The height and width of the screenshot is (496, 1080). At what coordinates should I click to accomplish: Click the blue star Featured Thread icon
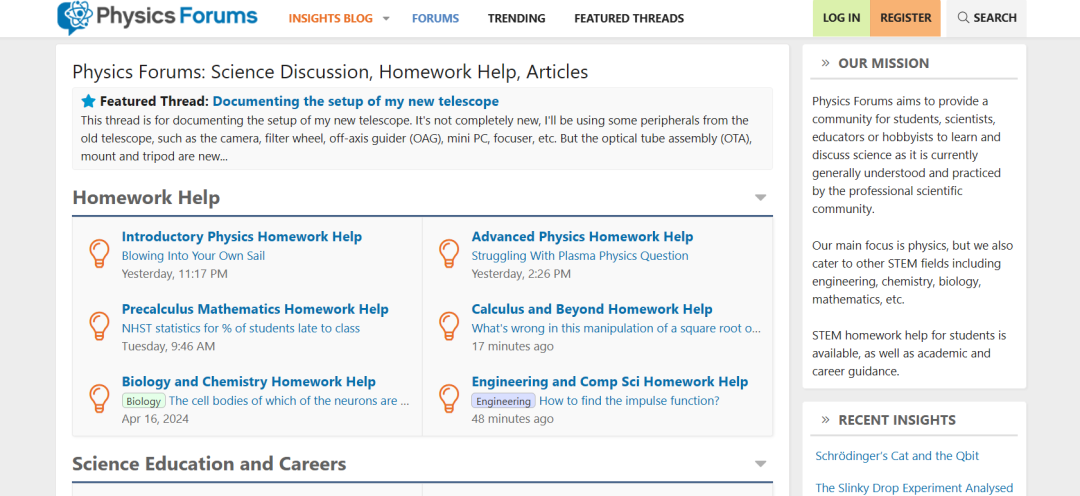point(88,101)
